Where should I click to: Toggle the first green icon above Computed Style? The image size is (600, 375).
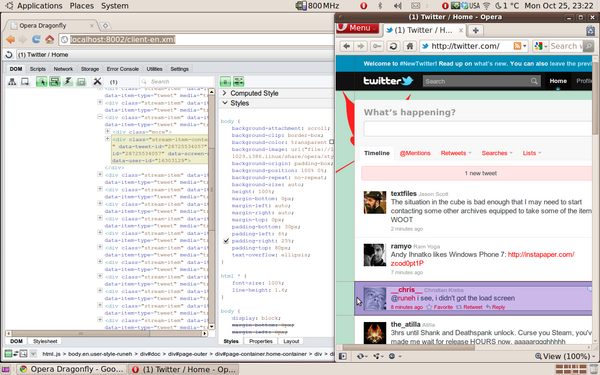pyautogui.click(x=225, y=82)
